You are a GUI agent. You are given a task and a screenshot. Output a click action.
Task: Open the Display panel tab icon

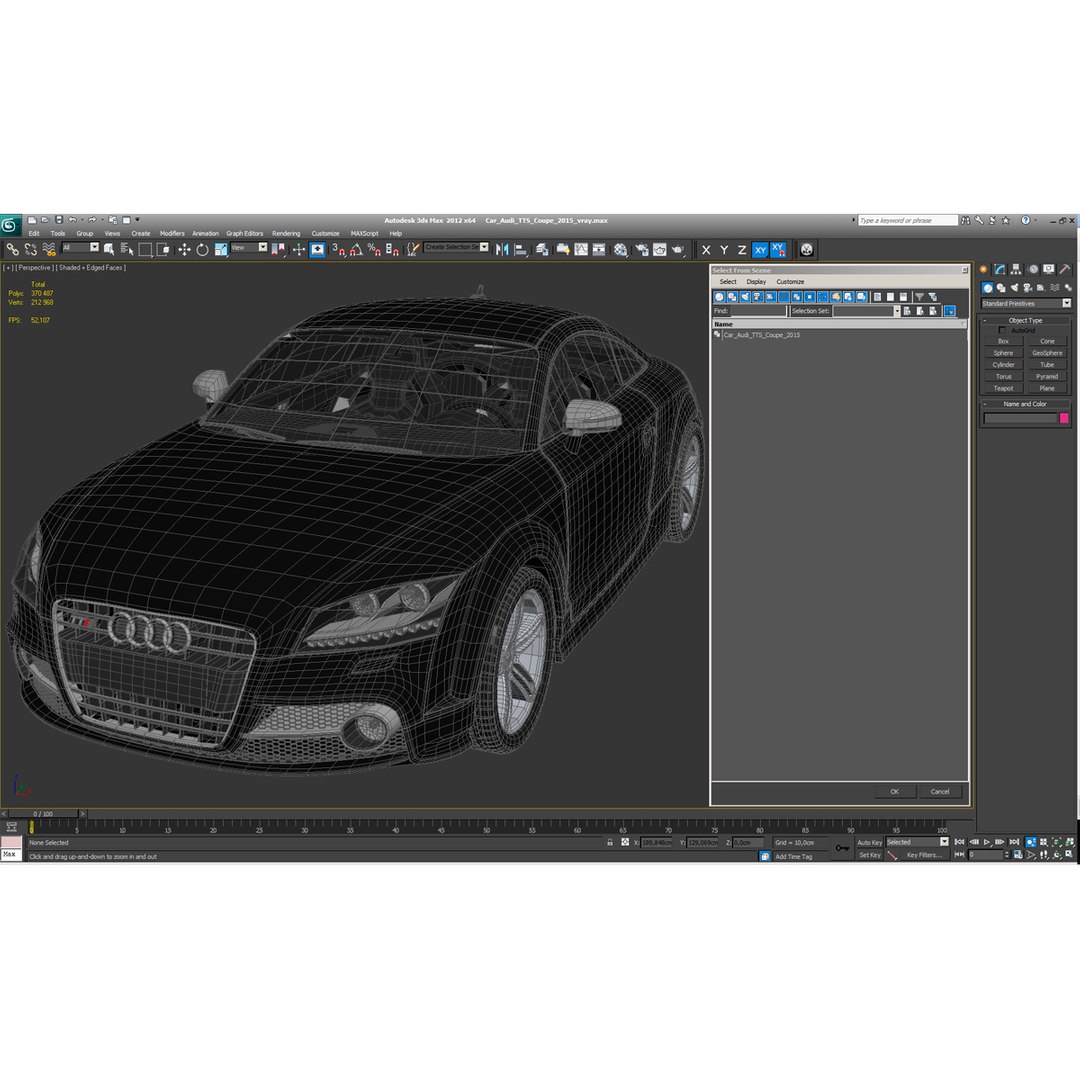(x=1048, y=269)
